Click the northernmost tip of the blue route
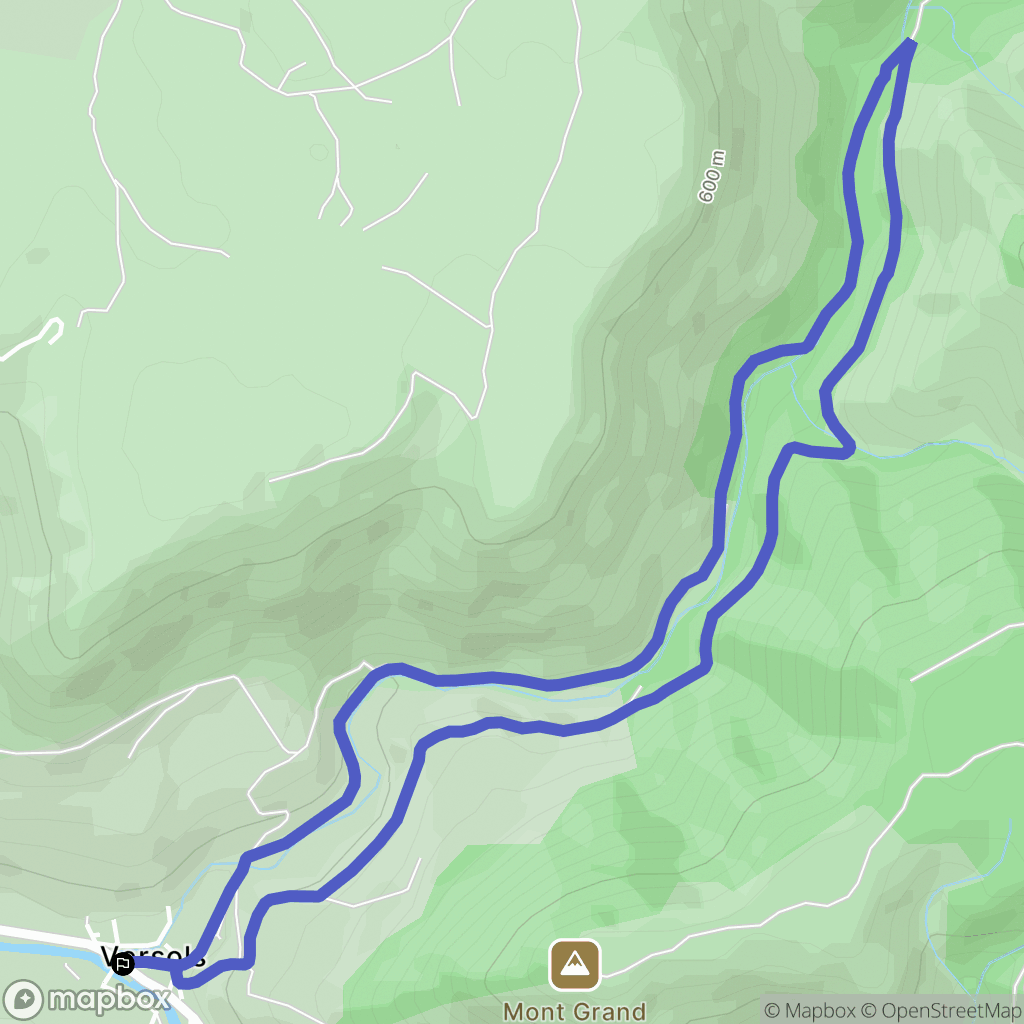Viewport: 1024px width, 1024px height. [909, 43]
